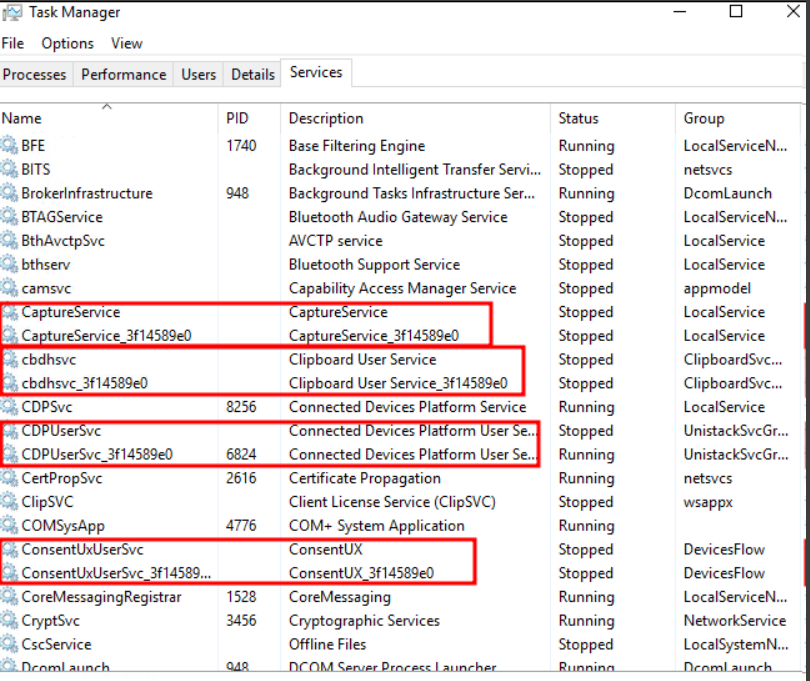
Task: Select the CryptSvc service gear icon
Action: click(x=9, y=621)
